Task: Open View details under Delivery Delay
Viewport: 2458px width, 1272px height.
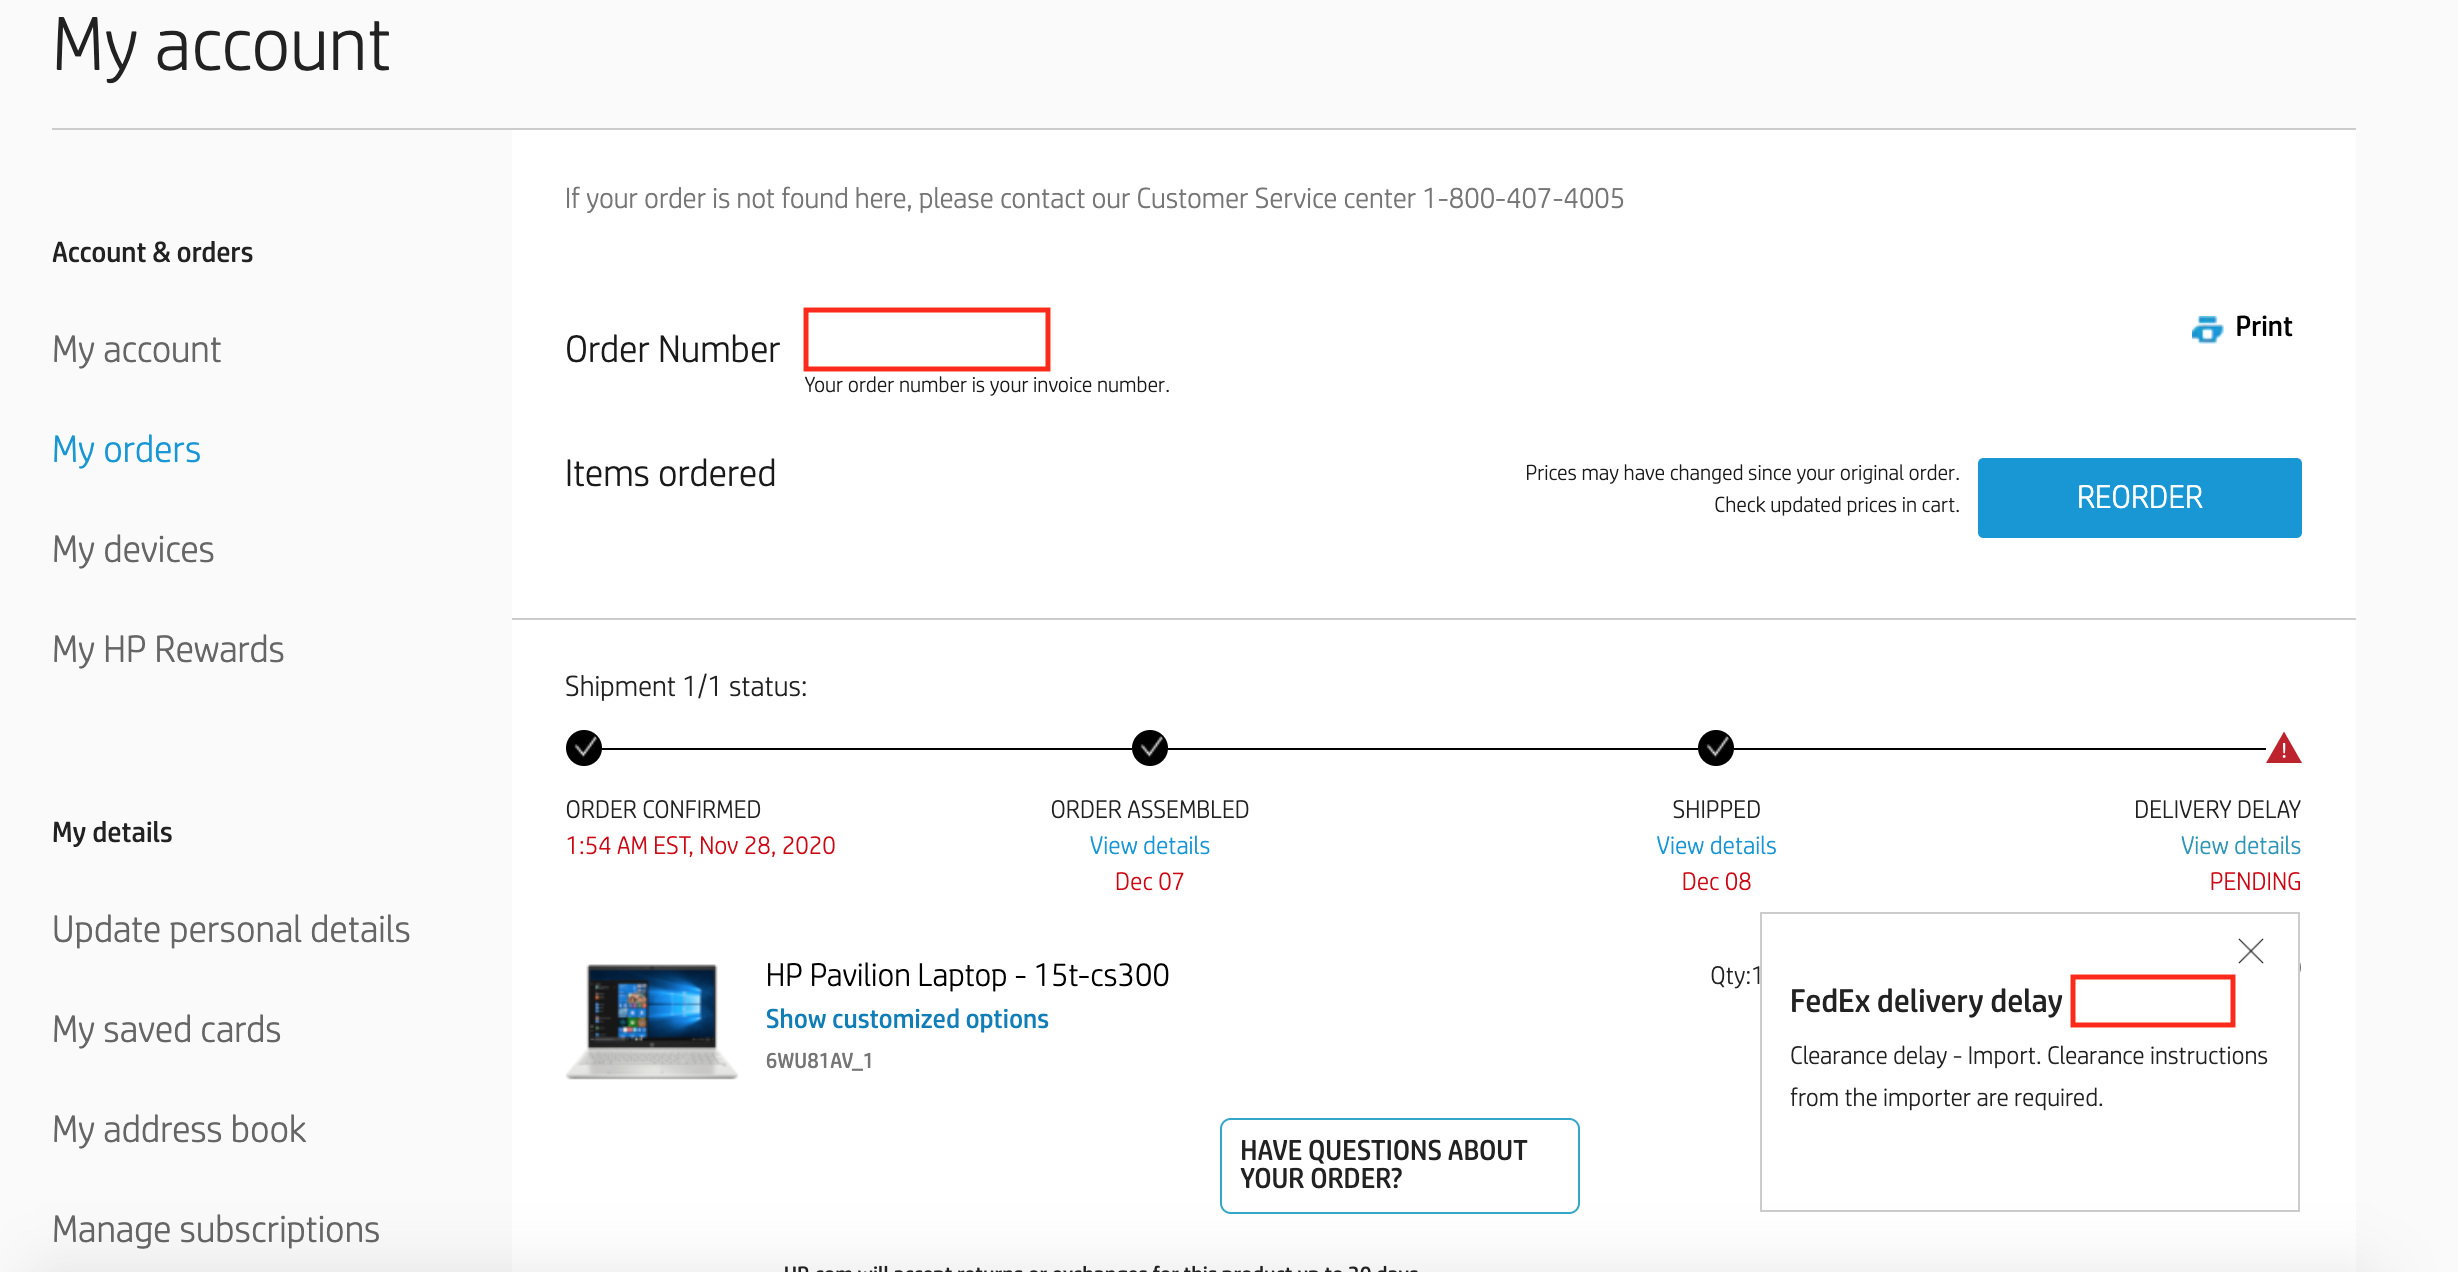Action: click(2240, 846)
